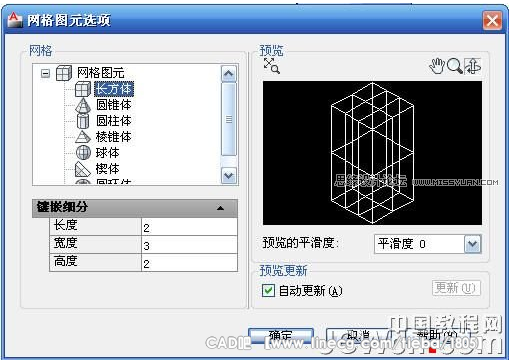
Task: Click the 长度 value field
Action: [189, 227]
